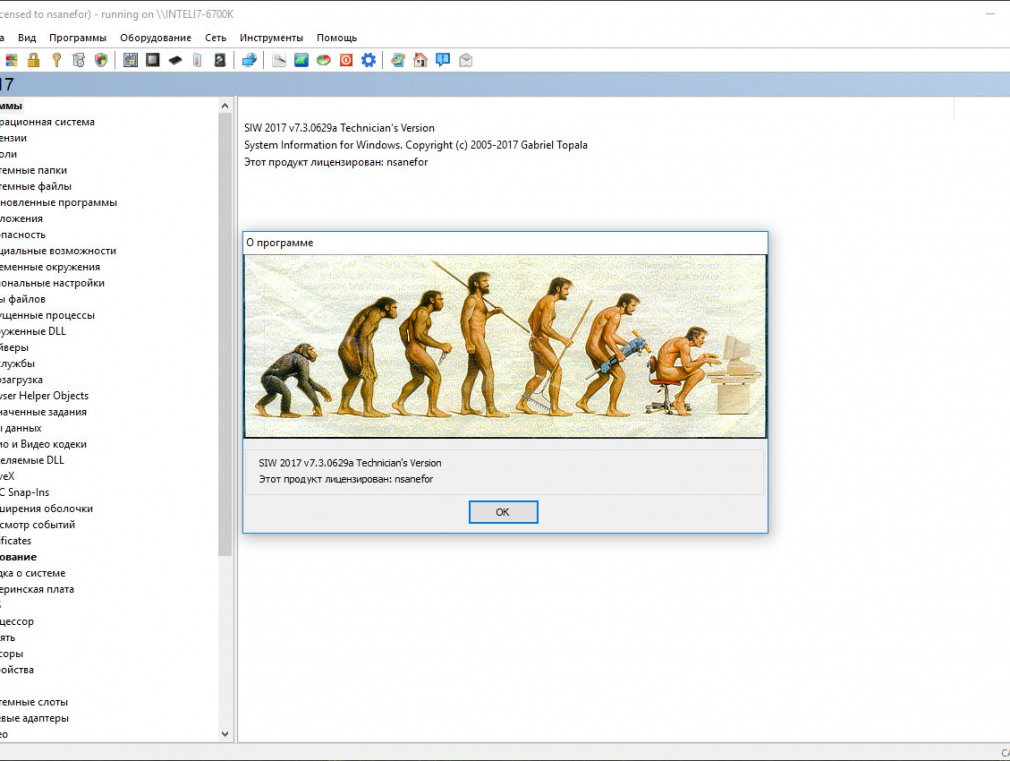The height and width of the screenshot is (761, 1010).
Task: Open the Сеть menu
Action: pos(216,37)
